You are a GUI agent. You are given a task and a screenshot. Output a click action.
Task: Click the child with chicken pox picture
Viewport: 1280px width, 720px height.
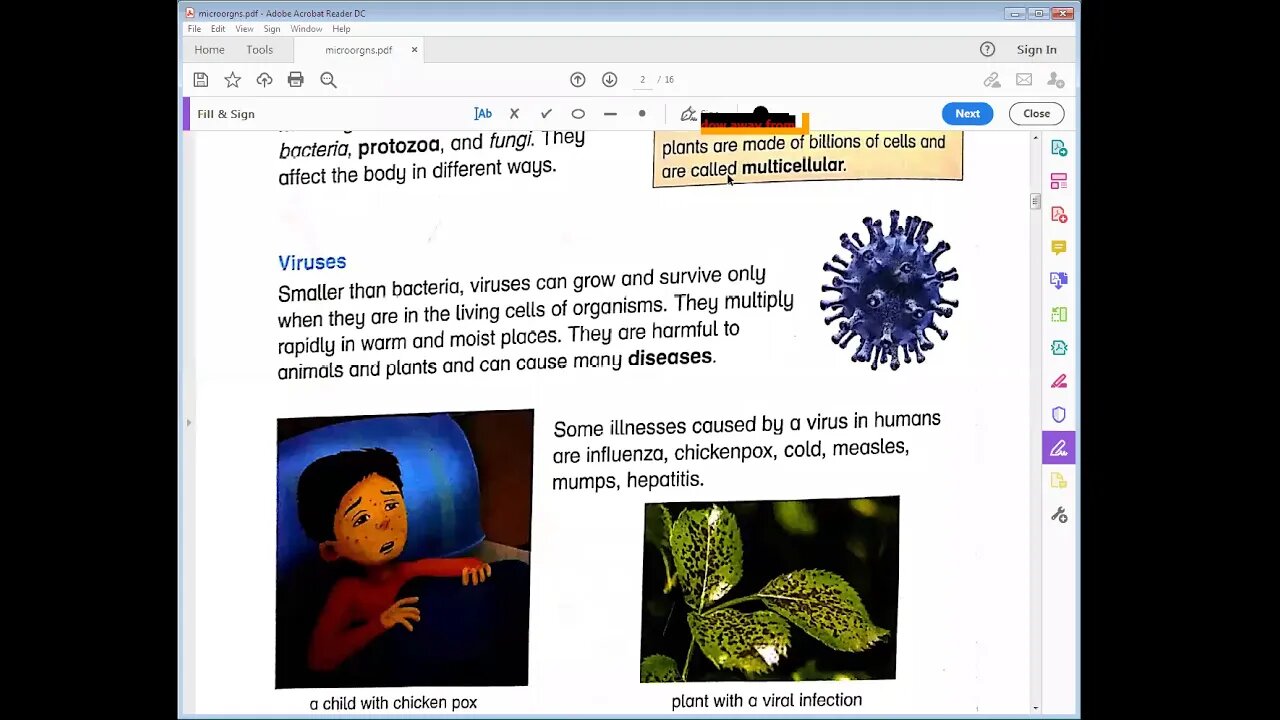(x=404, y=549)
